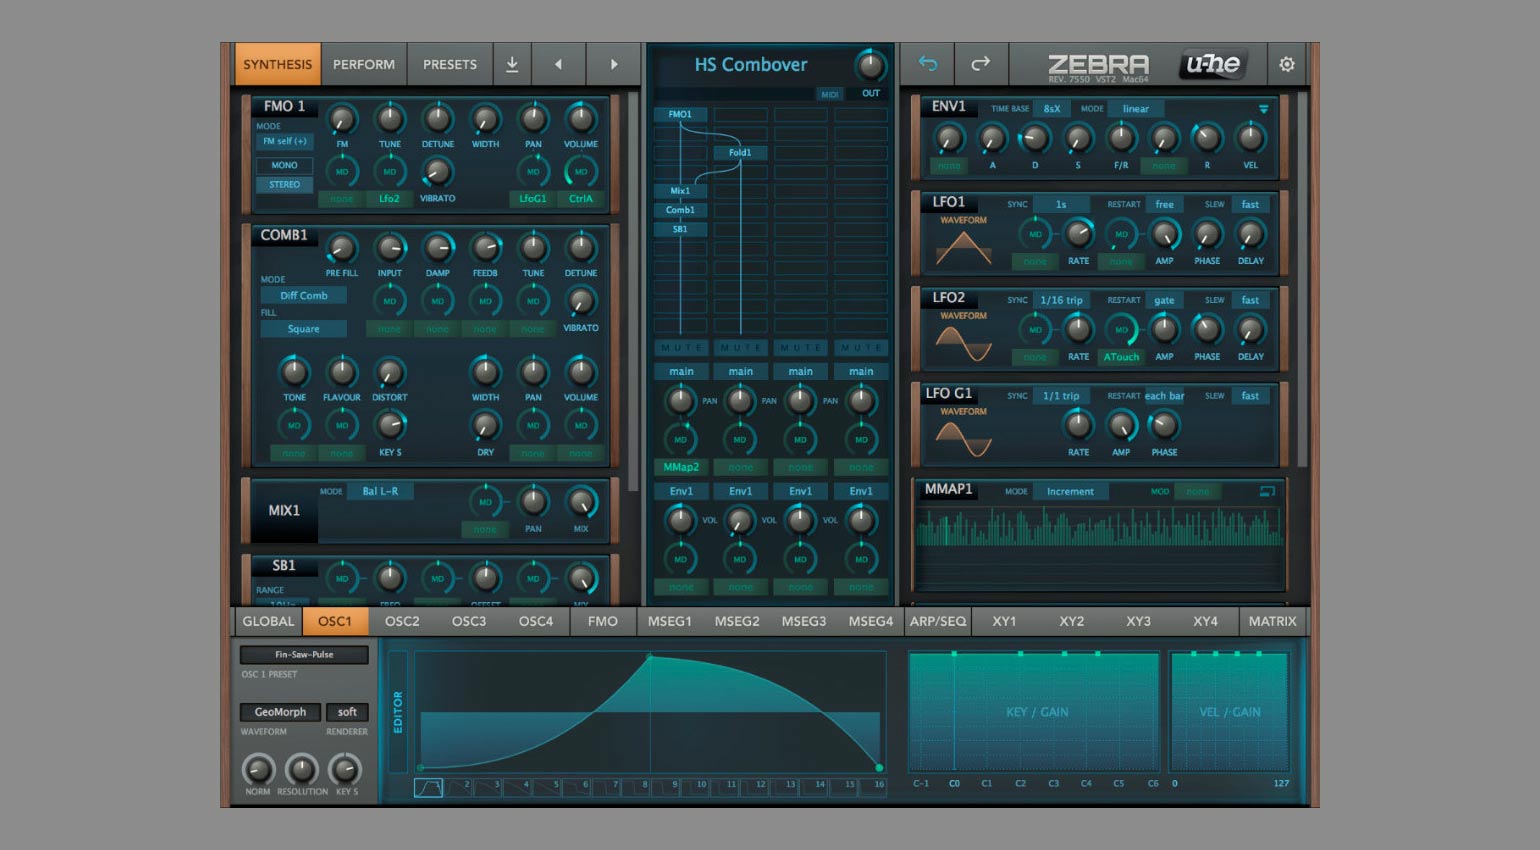Open MIX1 mode dropdown Bal L-R
This screenshot has width=1540, height=850.
380,491
